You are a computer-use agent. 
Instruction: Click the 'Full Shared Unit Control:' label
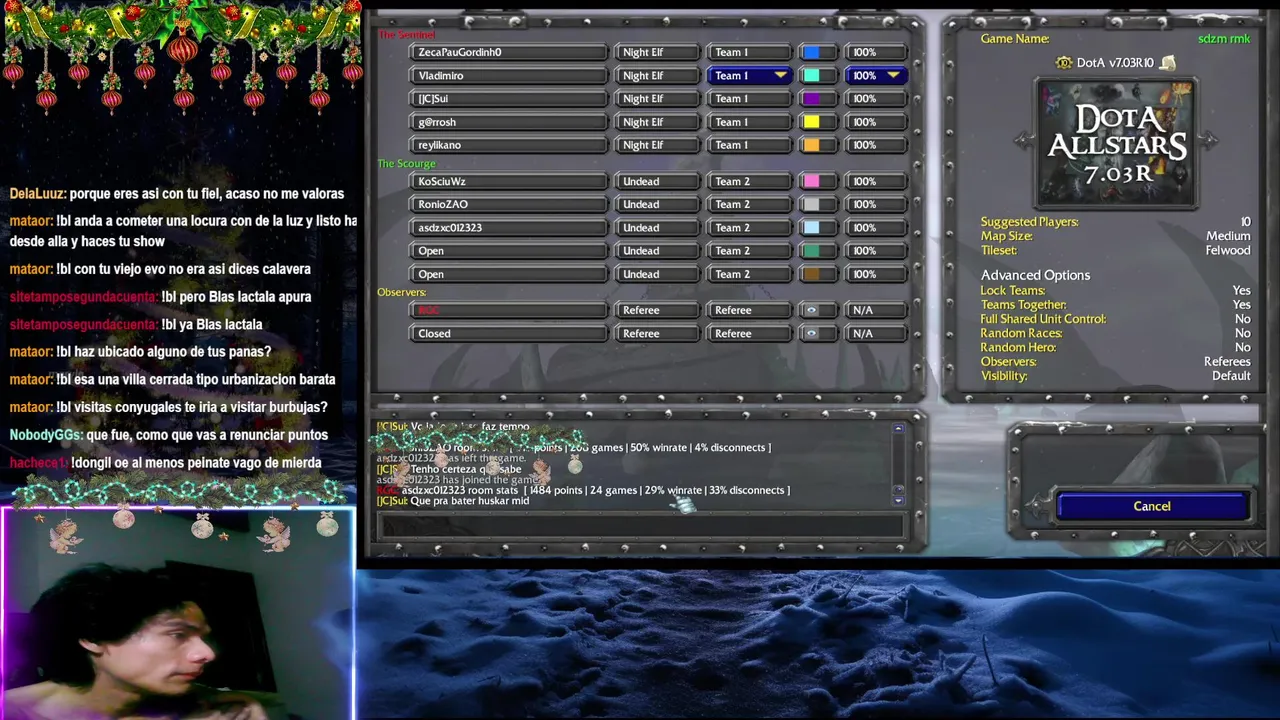(x=1043, y=319)
